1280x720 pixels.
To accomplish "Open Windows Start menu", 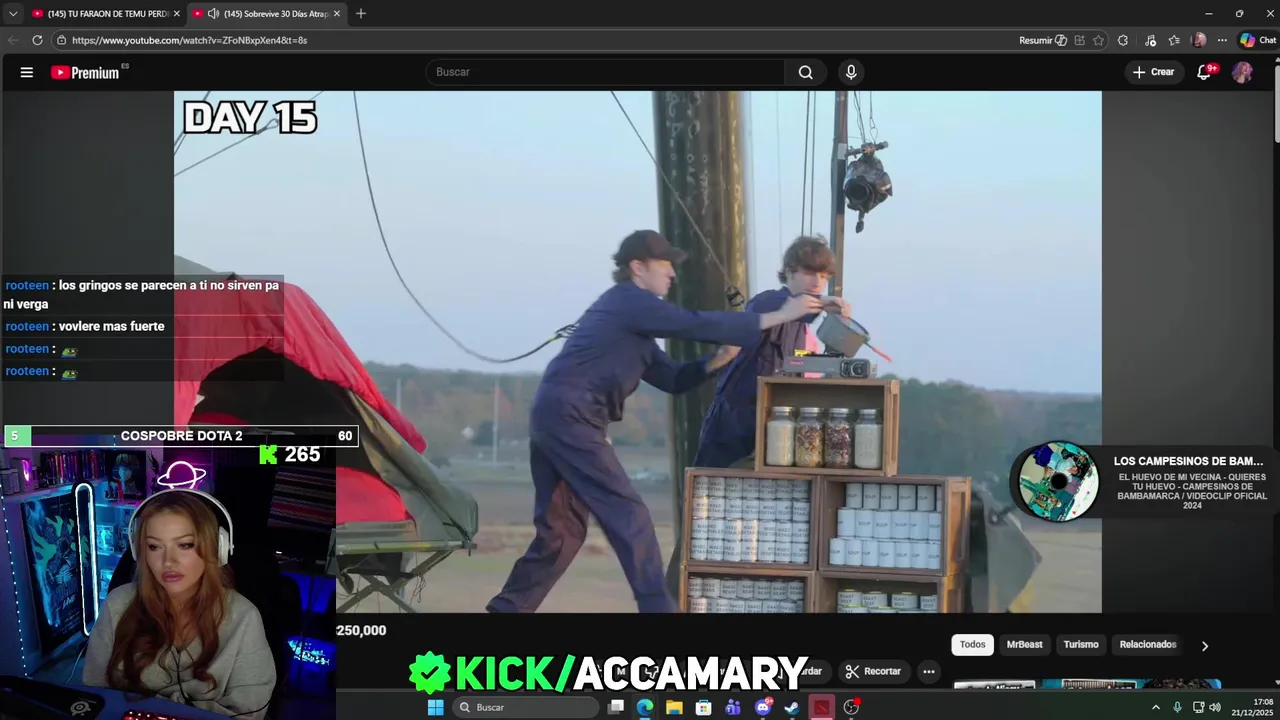I will point(436,707).
